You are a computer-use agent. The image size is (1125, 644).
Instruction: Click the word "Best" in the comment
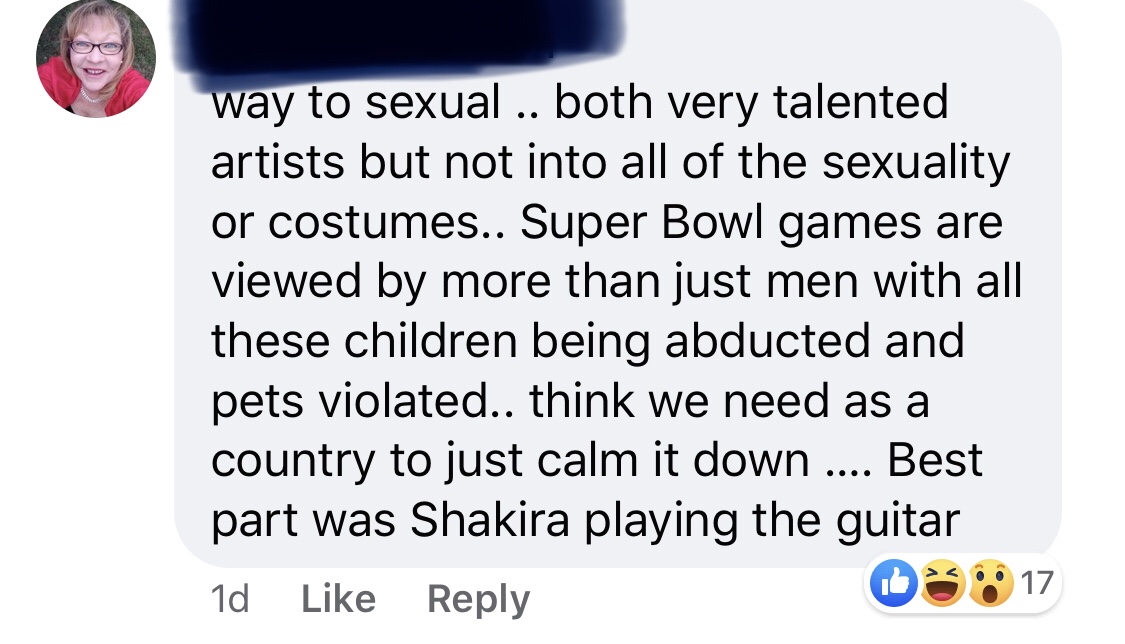(935, 459)
